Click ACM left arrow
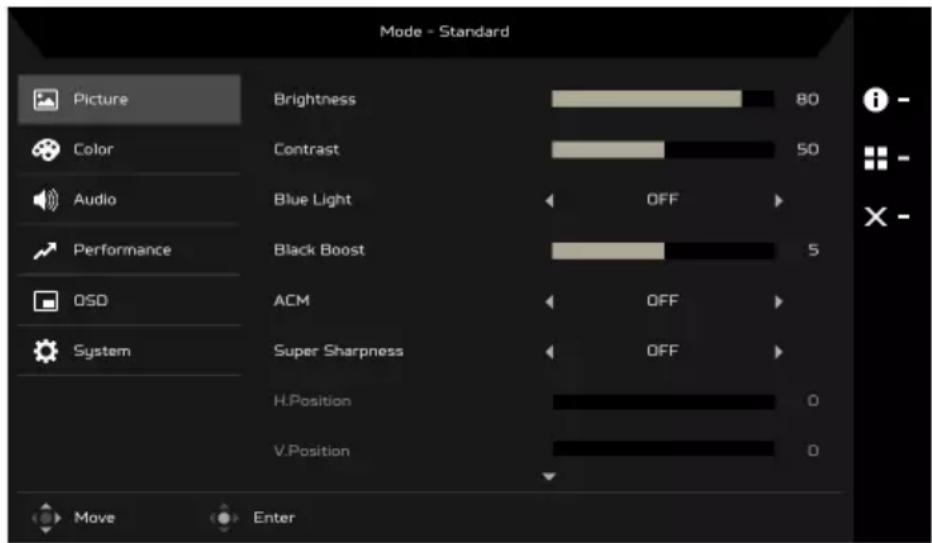 (550, 302)
